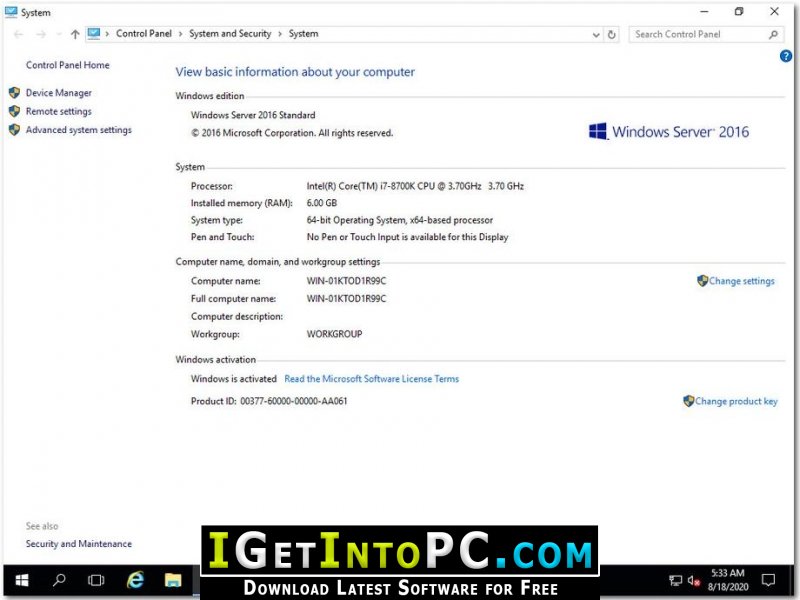Screen dimensions: 800x600
Task: Open Security and Maintenance link
Action: [79, 544]
